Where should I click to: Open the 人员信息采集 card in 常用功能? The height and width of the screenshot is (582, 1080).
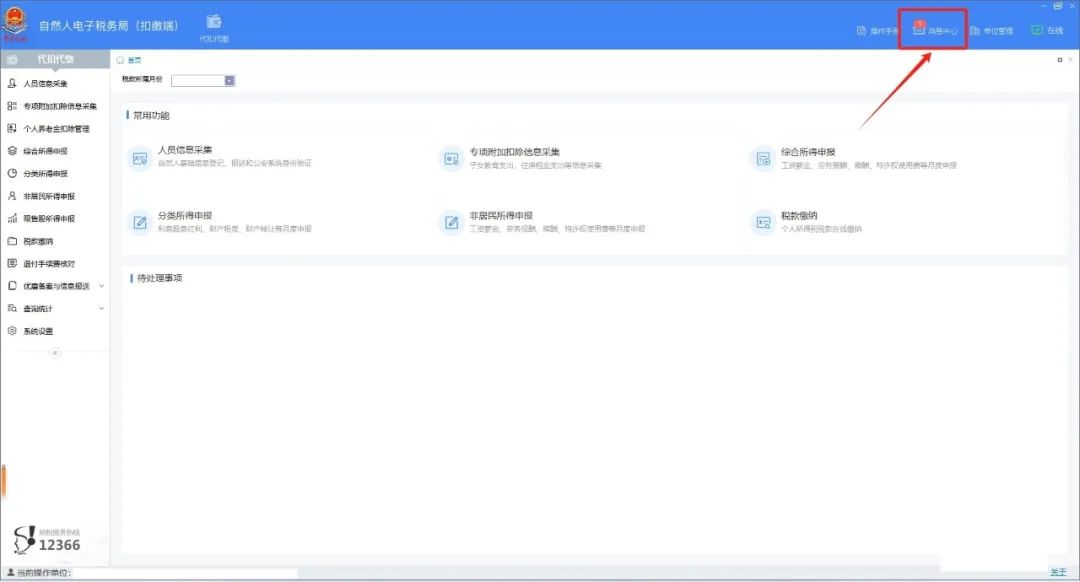[220, 157]
